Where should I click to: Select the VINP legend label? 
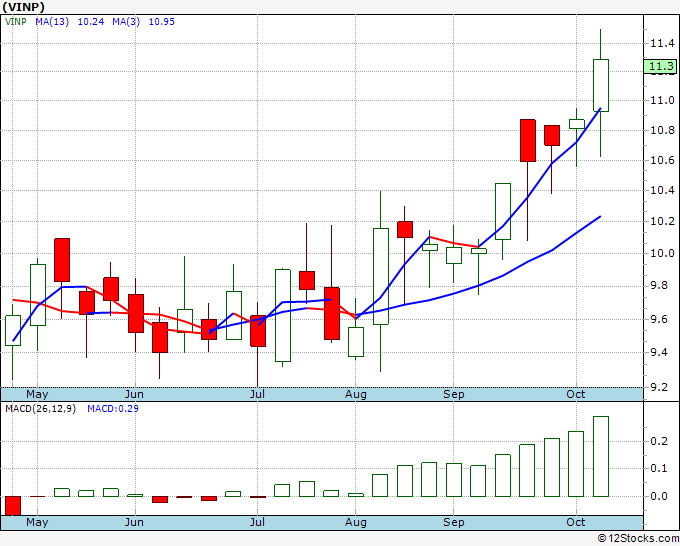(16, 22)
